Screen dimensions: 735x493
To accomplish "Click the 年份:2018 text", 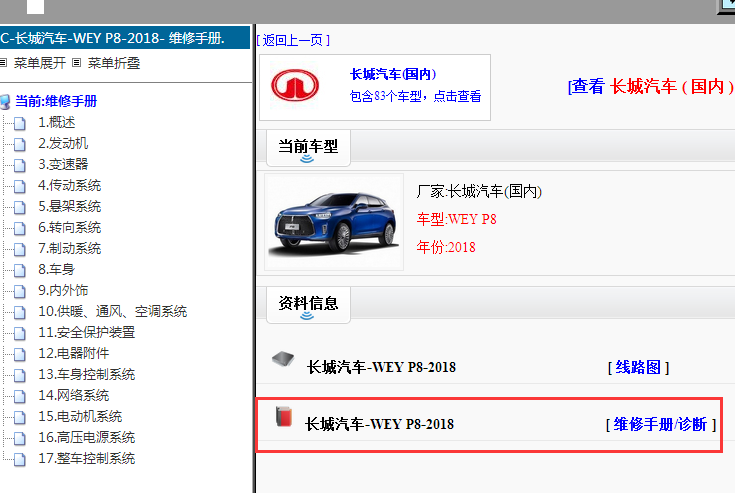I will (x=446, y=247).
